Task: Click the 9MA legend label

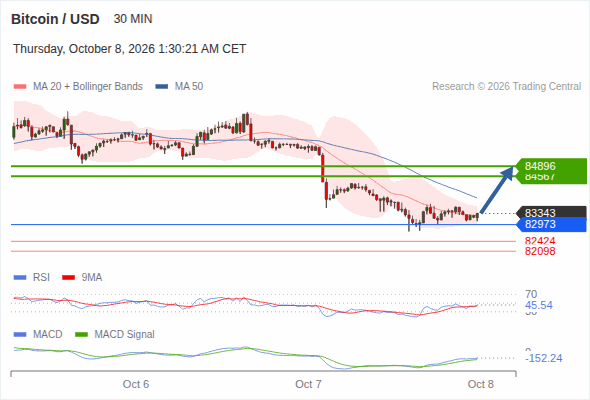Action: pyautogui.click(x=92, y=278)
